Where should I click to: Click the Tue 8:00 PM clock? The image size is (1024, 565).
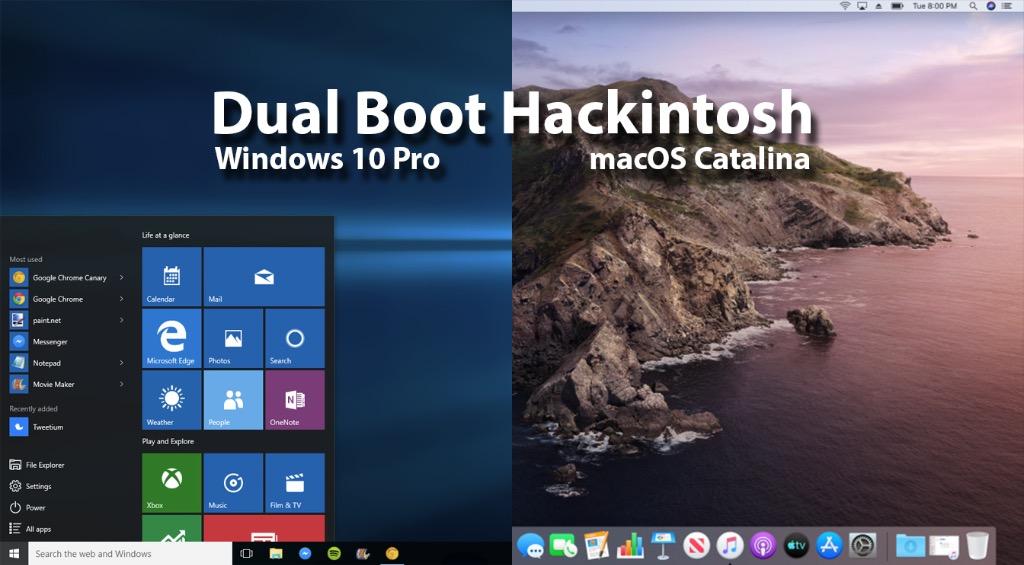[x=934, y=5]
